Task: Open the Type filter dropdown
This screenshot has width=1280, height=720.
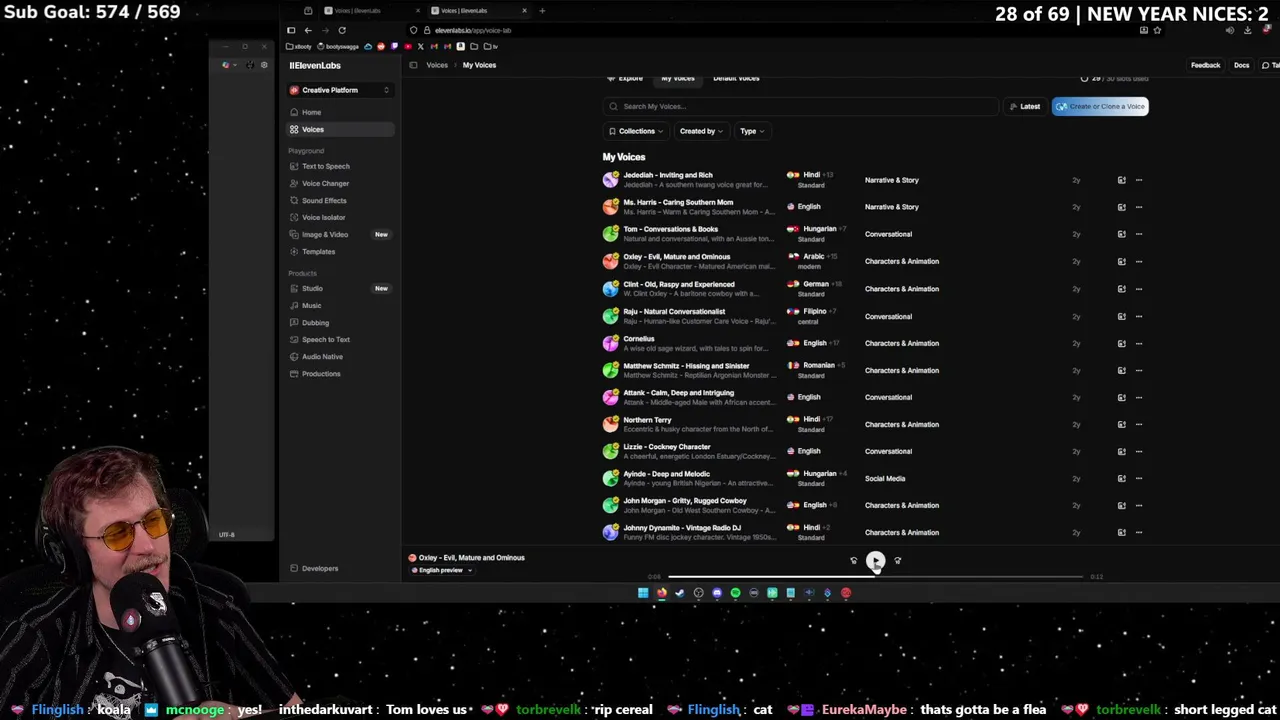Action: [751, 131]
